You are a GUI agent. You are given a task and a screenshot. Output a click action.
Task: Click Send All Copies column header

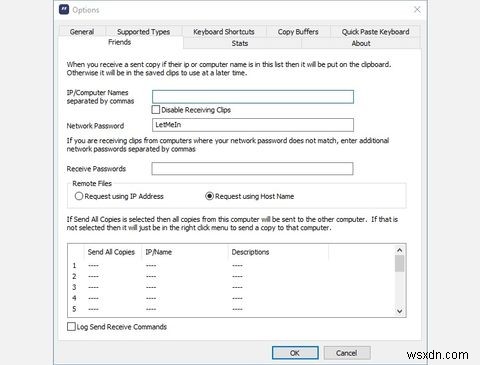click(x=111, y=252)
